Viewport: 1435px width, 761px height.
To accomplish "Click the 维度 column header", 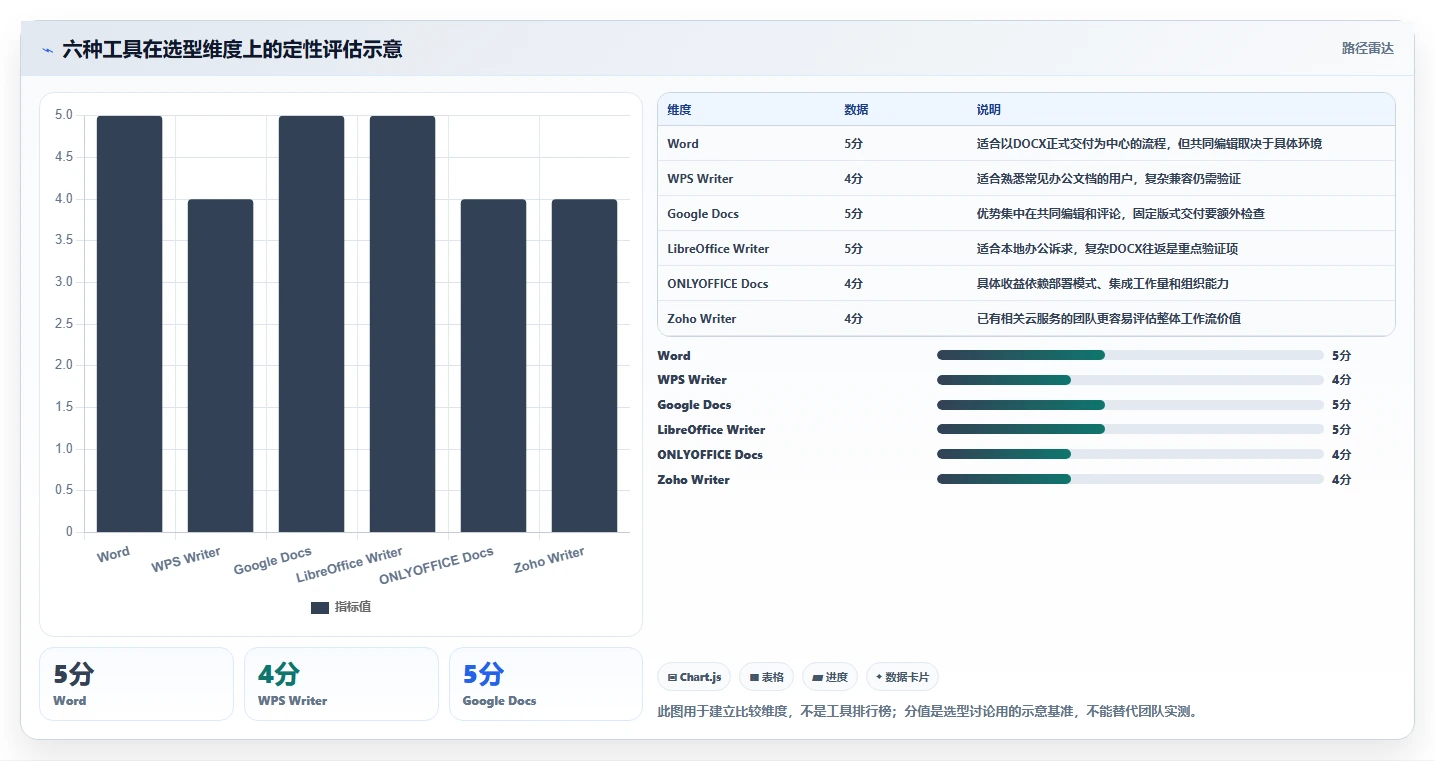I will tap(680, 110).
